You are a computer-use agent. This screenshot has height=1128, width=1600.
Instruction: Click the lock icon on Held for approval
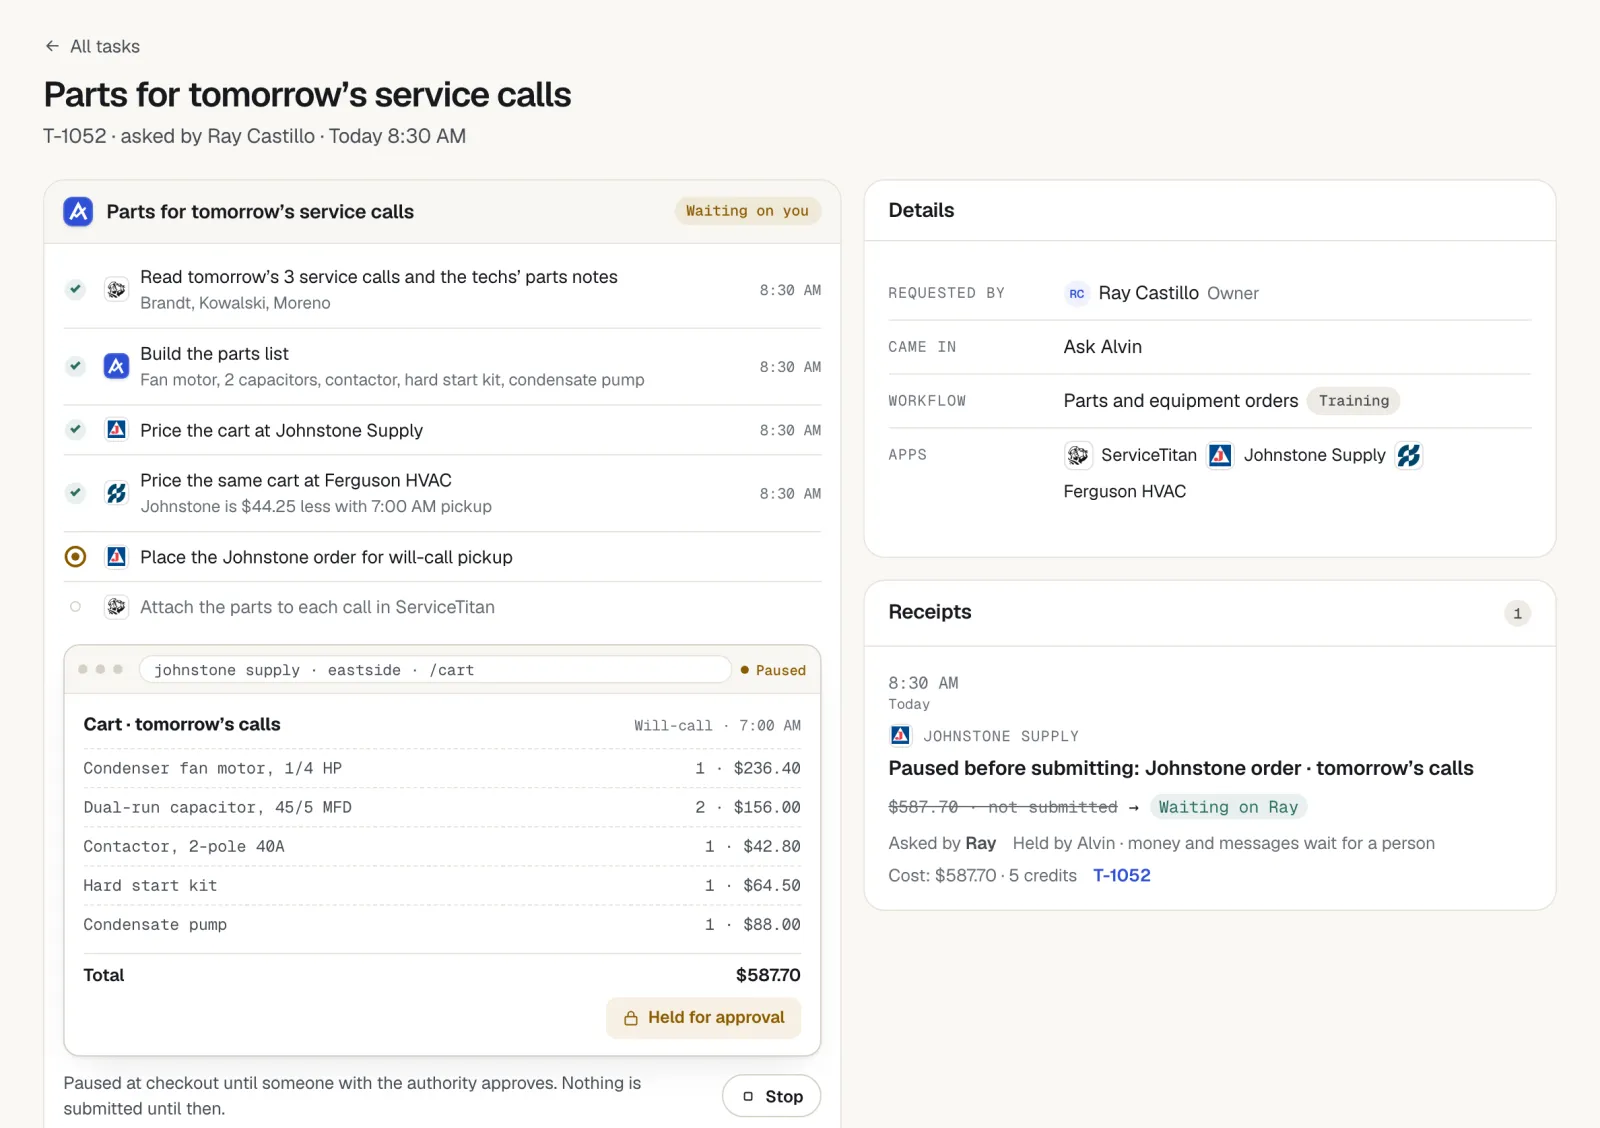click(x=631, y=1018)
